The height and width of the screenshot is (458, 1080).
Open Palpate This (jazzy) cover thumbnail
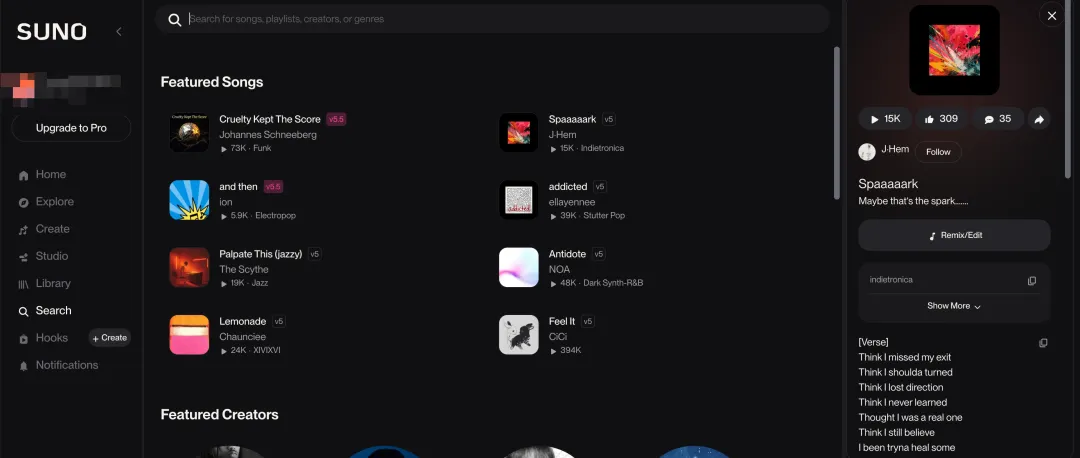[189, 267]
